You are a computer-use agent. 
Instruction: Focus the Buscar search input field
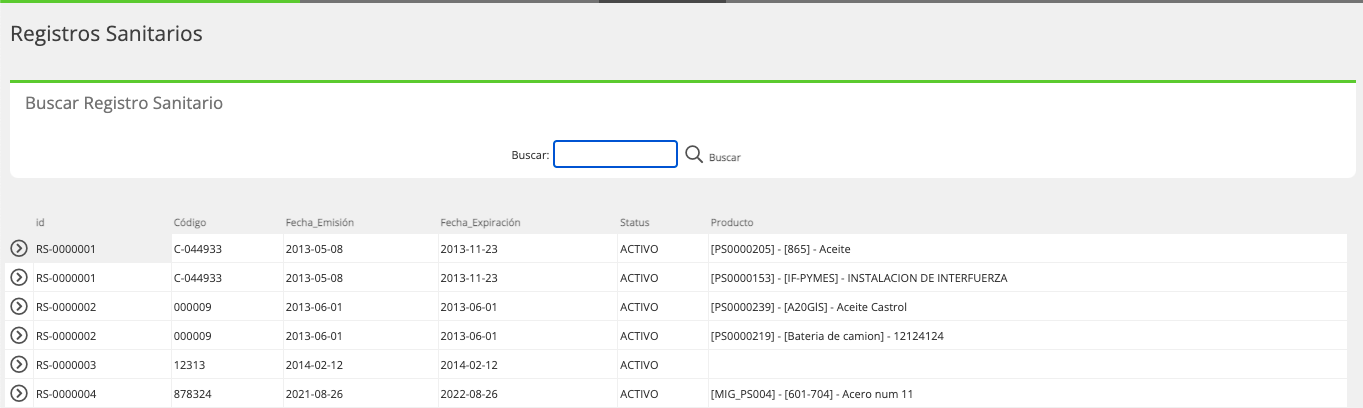click(x=615, y=154)
